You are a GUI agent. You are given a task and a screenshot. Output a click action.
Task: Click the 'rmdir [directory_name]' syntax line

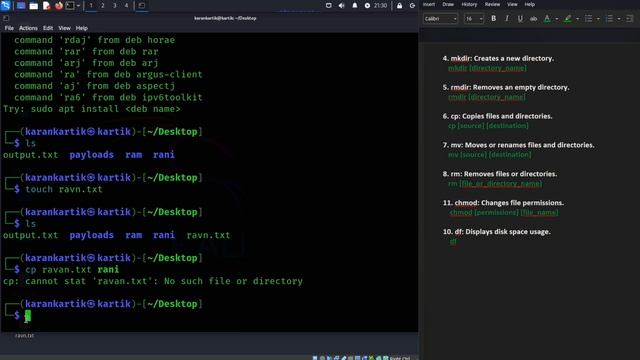[x=487, y=97]
